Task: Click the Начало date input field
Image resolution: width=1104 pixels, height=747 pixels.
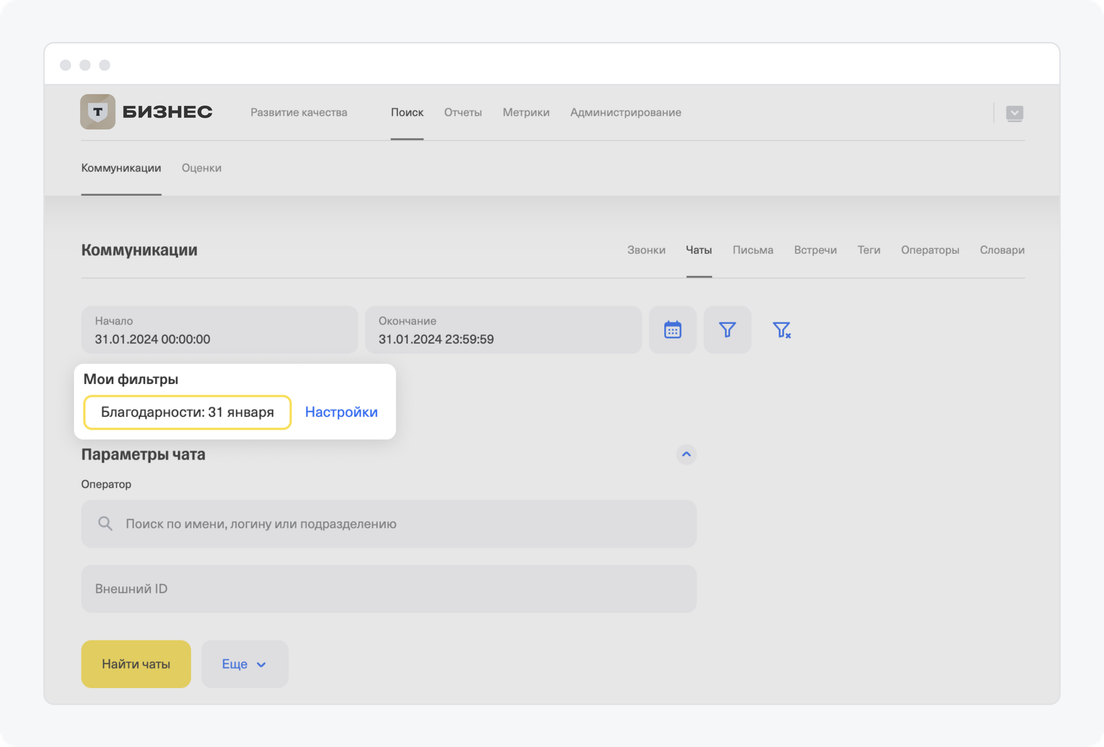Action: click(x=219, y=330)
